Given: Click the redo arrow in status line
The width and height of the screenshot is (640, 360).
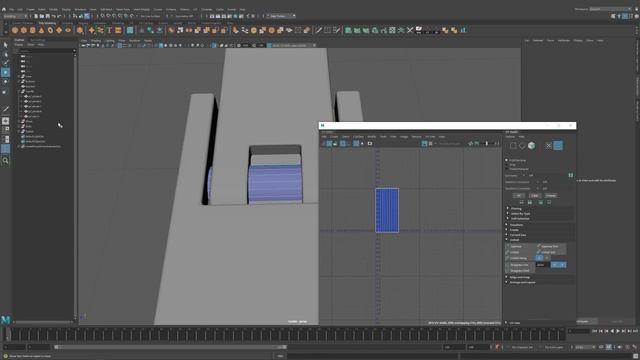Looking at the screenshot, I should (x=59, y=16).
